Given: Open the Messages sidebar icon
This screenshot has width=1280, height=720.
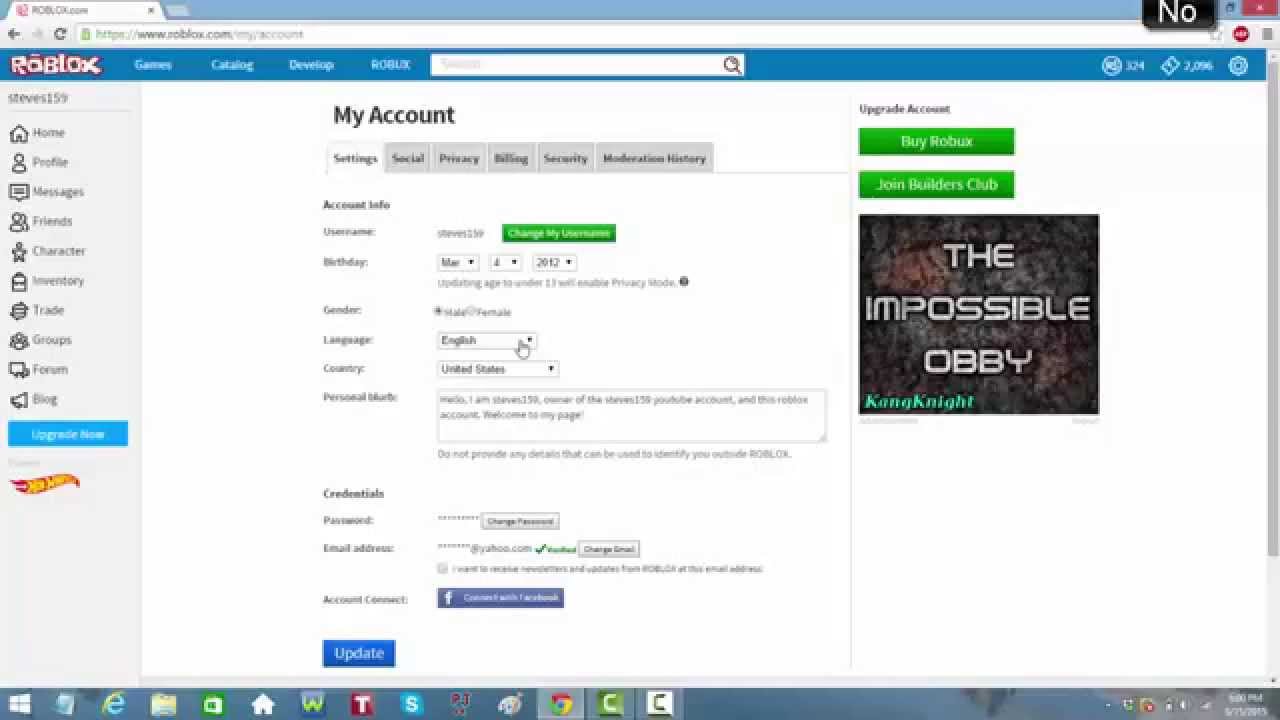Looking at the screenshot, I should (x=18, y=192).
